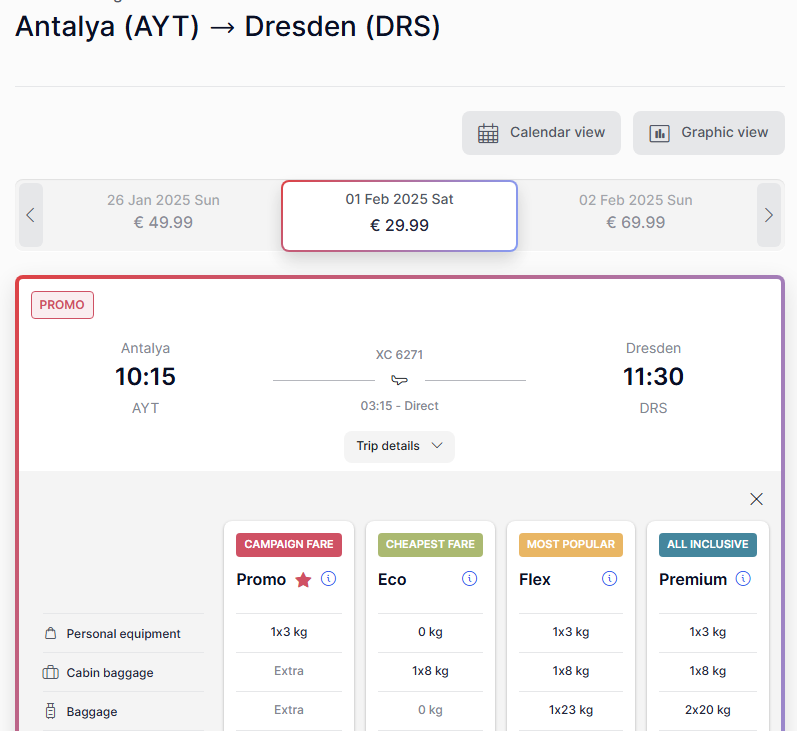The width and height of the screenshot is (797, 731).
Task: Select 01 Feb 2025 Sat date
Action: pyautogui.click(x=400, y=216)
